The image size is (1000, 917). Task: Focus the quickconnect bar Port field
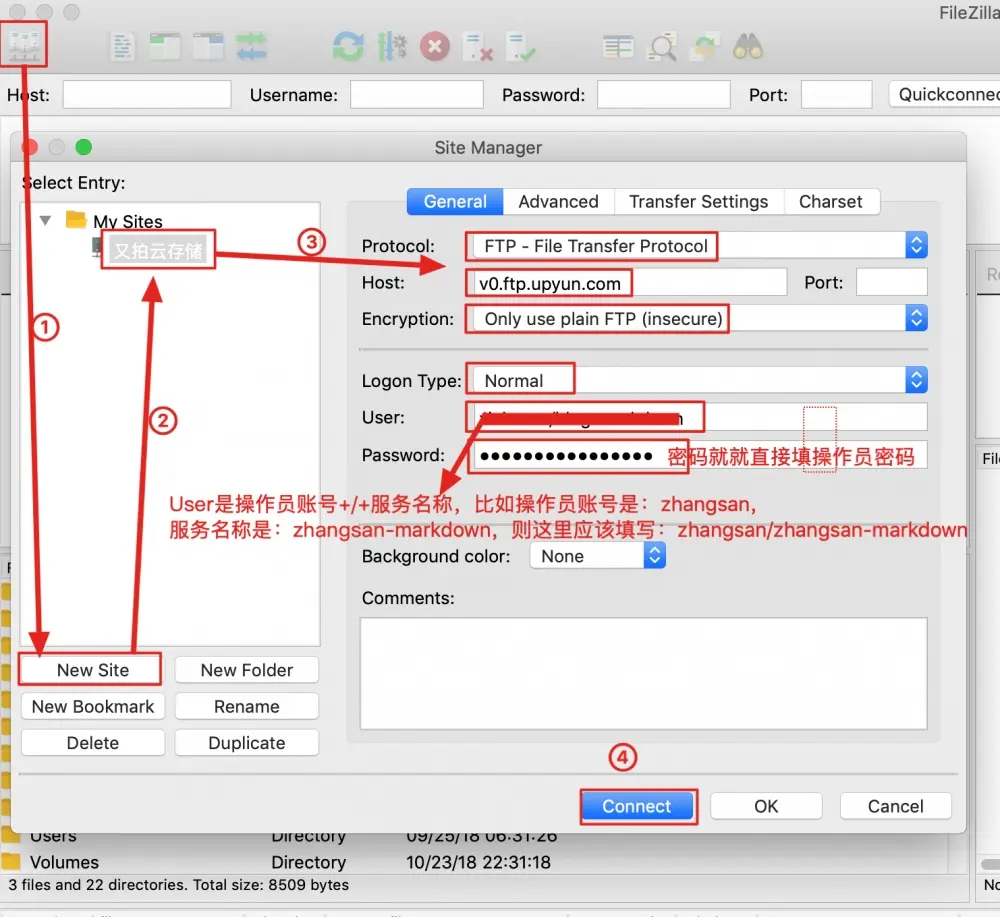pyautogui.click(x=836, y=94)
